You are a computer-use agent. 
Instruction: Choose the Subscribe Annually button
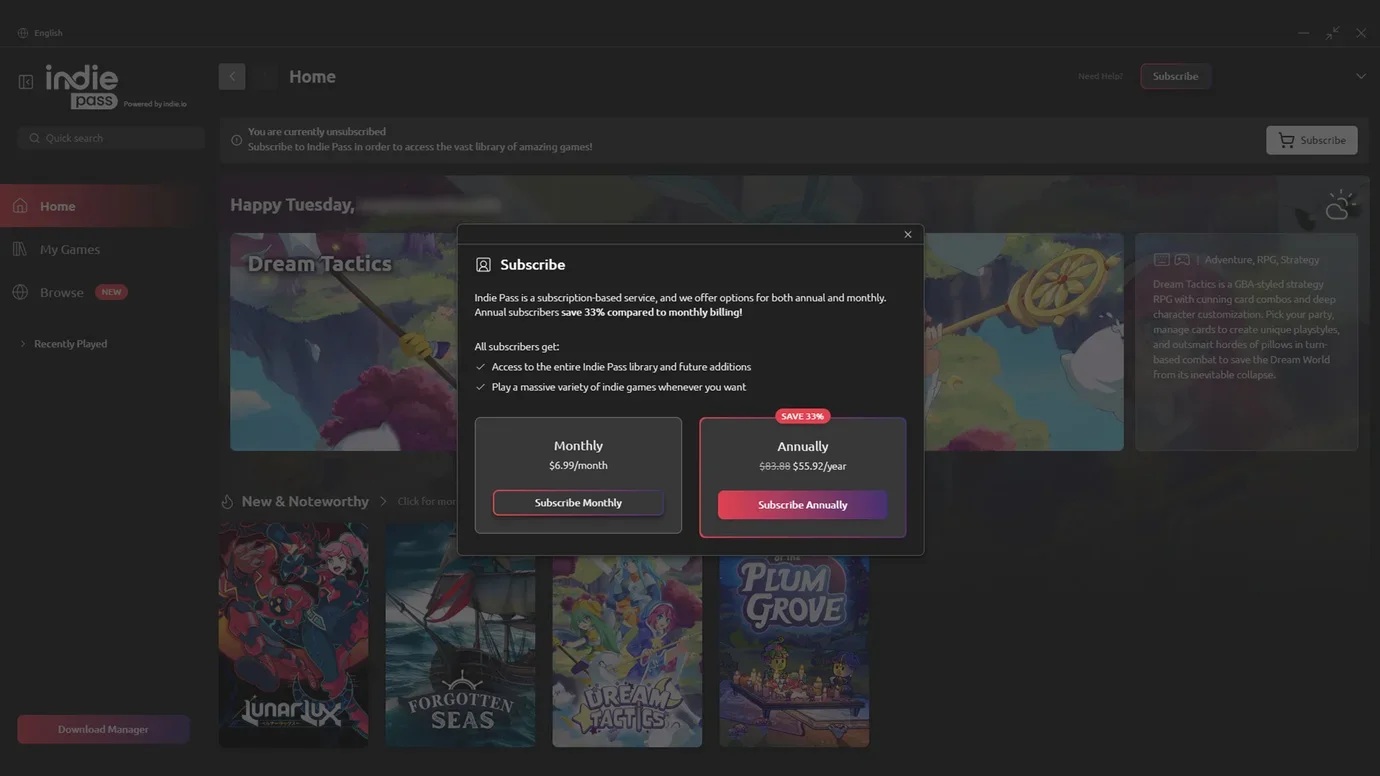(x=802, y=505)
